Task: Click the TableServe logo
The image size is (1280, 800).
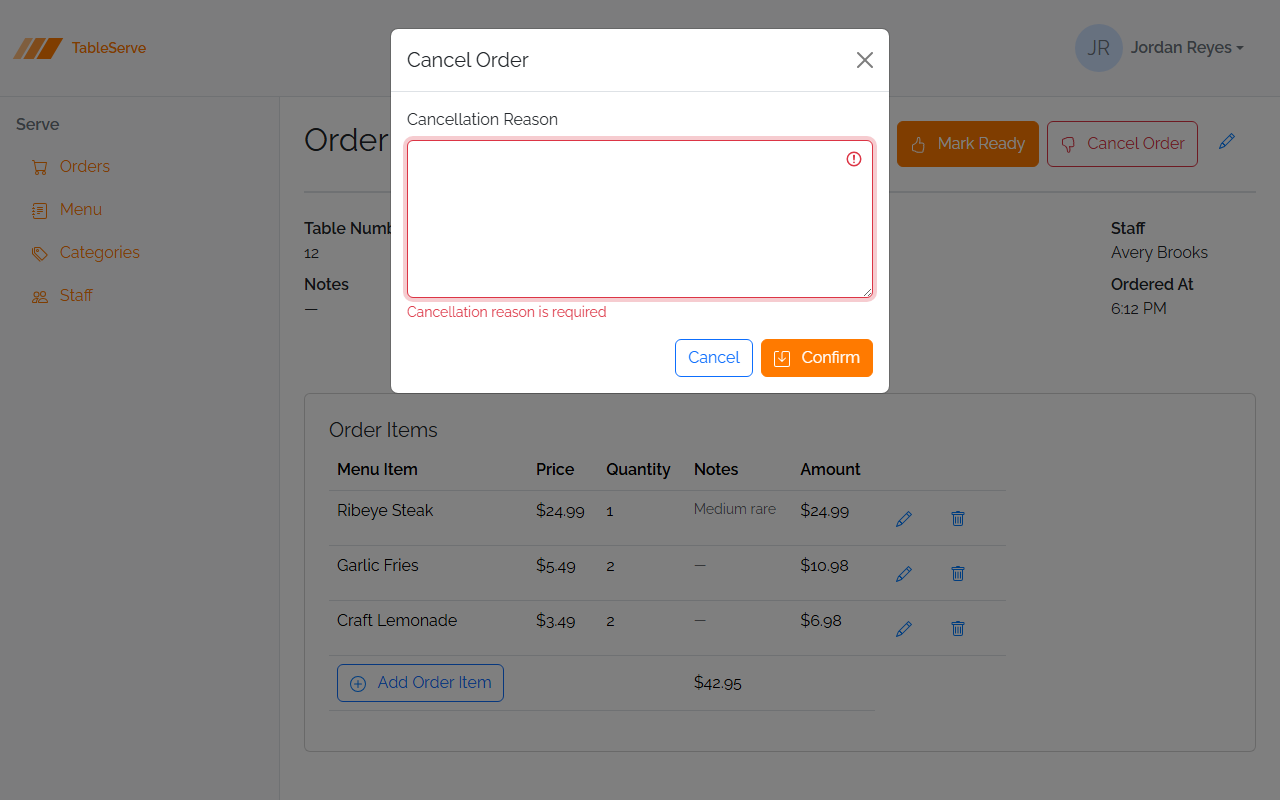Action: [80, 48]
